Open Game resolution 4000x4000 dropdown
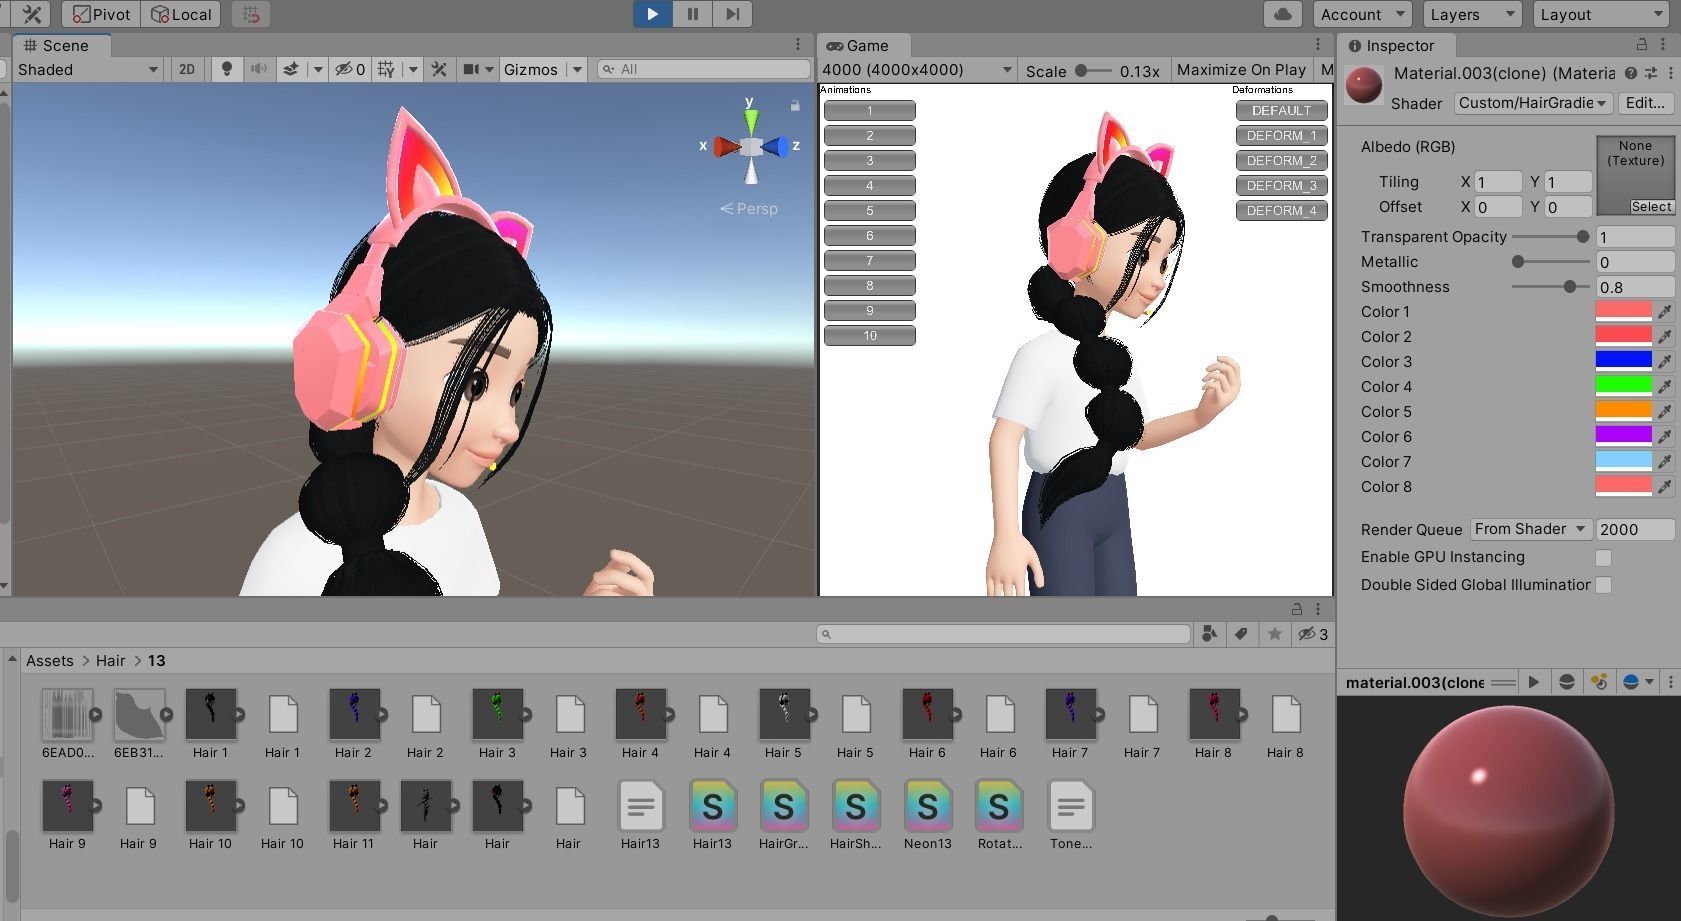 pyautogui.click(x=917, y=70)
